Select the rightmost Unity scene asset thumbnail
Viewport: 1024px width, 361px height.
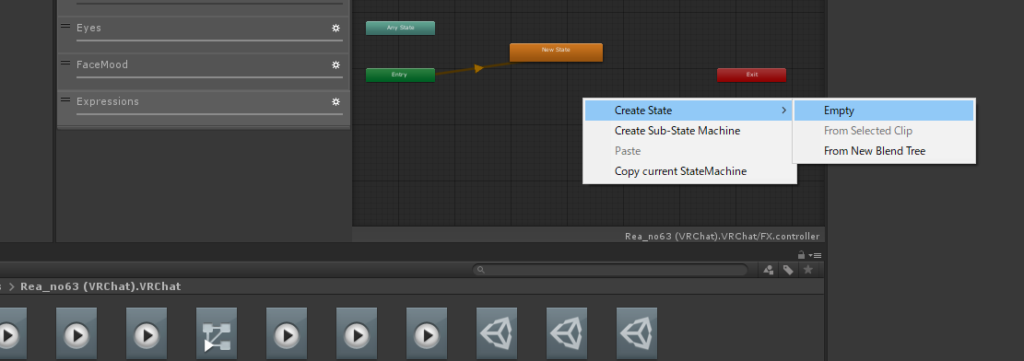click(x=637, y=334)
